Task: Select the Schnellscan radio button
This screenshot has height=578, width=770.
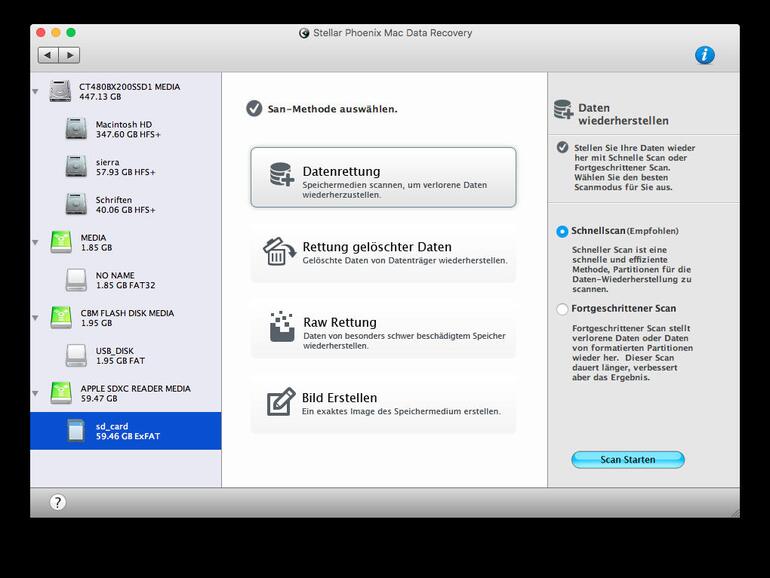Action: tap(562, 231)
